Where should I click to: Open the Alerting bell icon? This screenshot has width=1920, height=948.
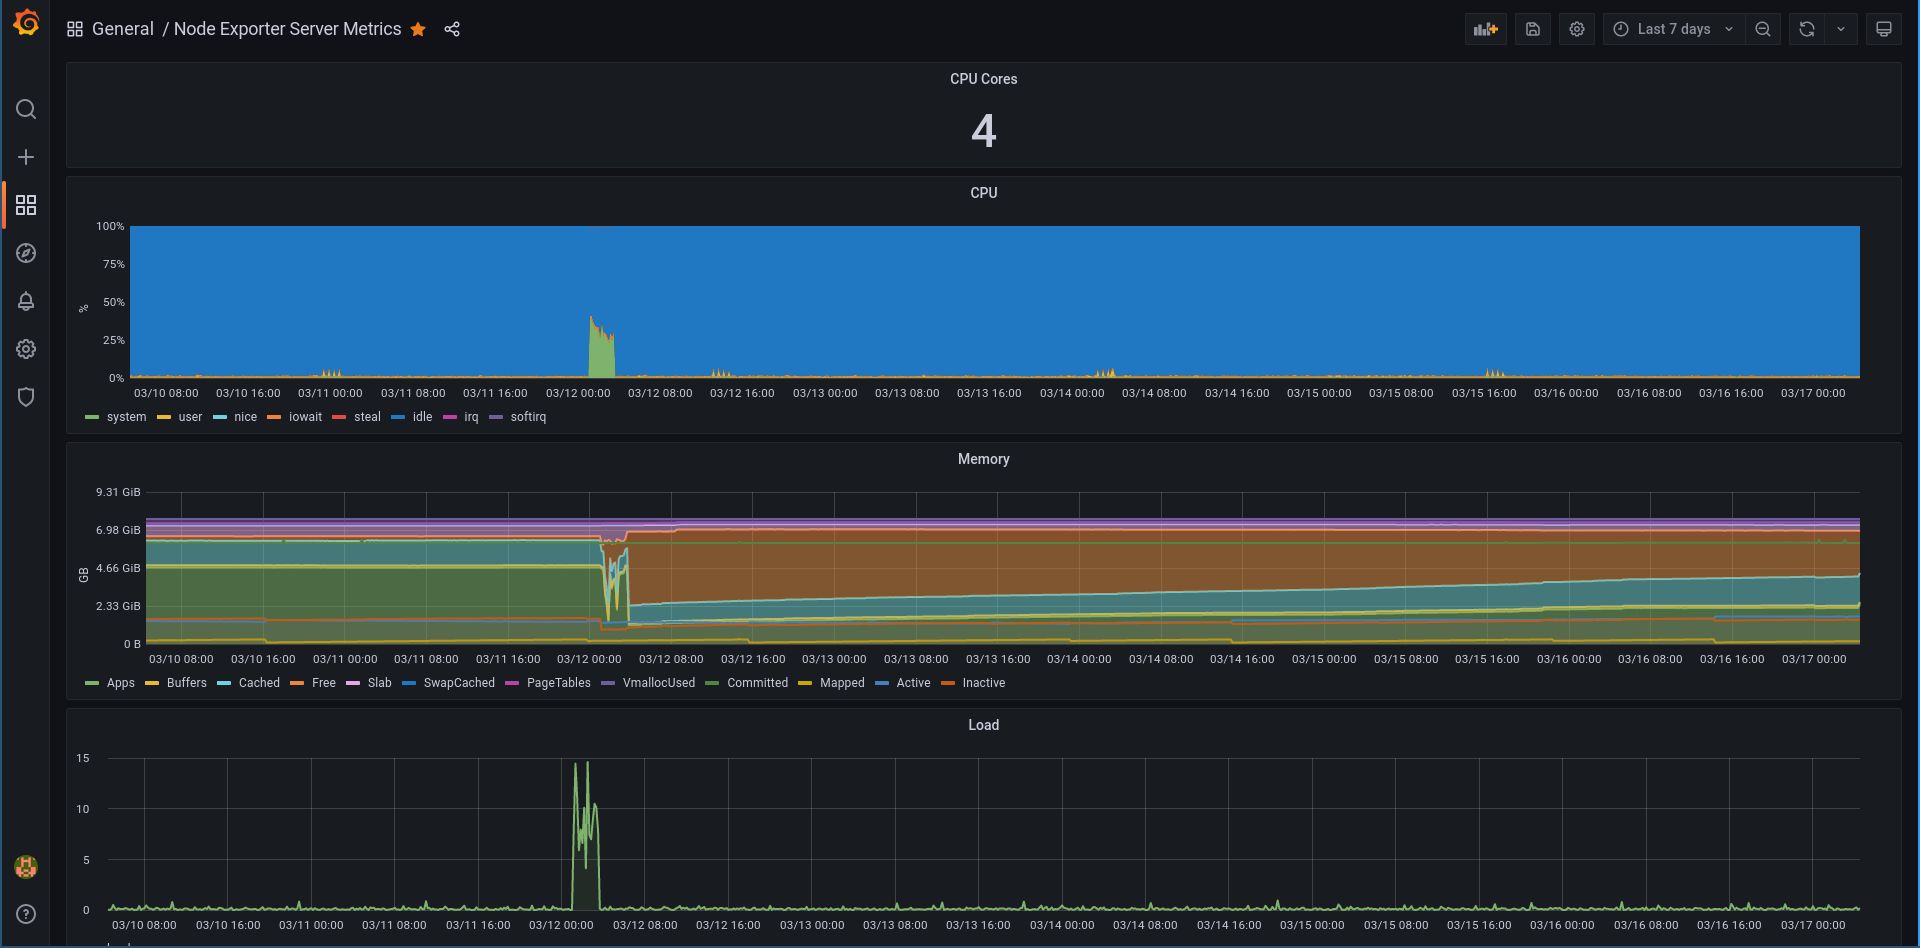(27, 301)
